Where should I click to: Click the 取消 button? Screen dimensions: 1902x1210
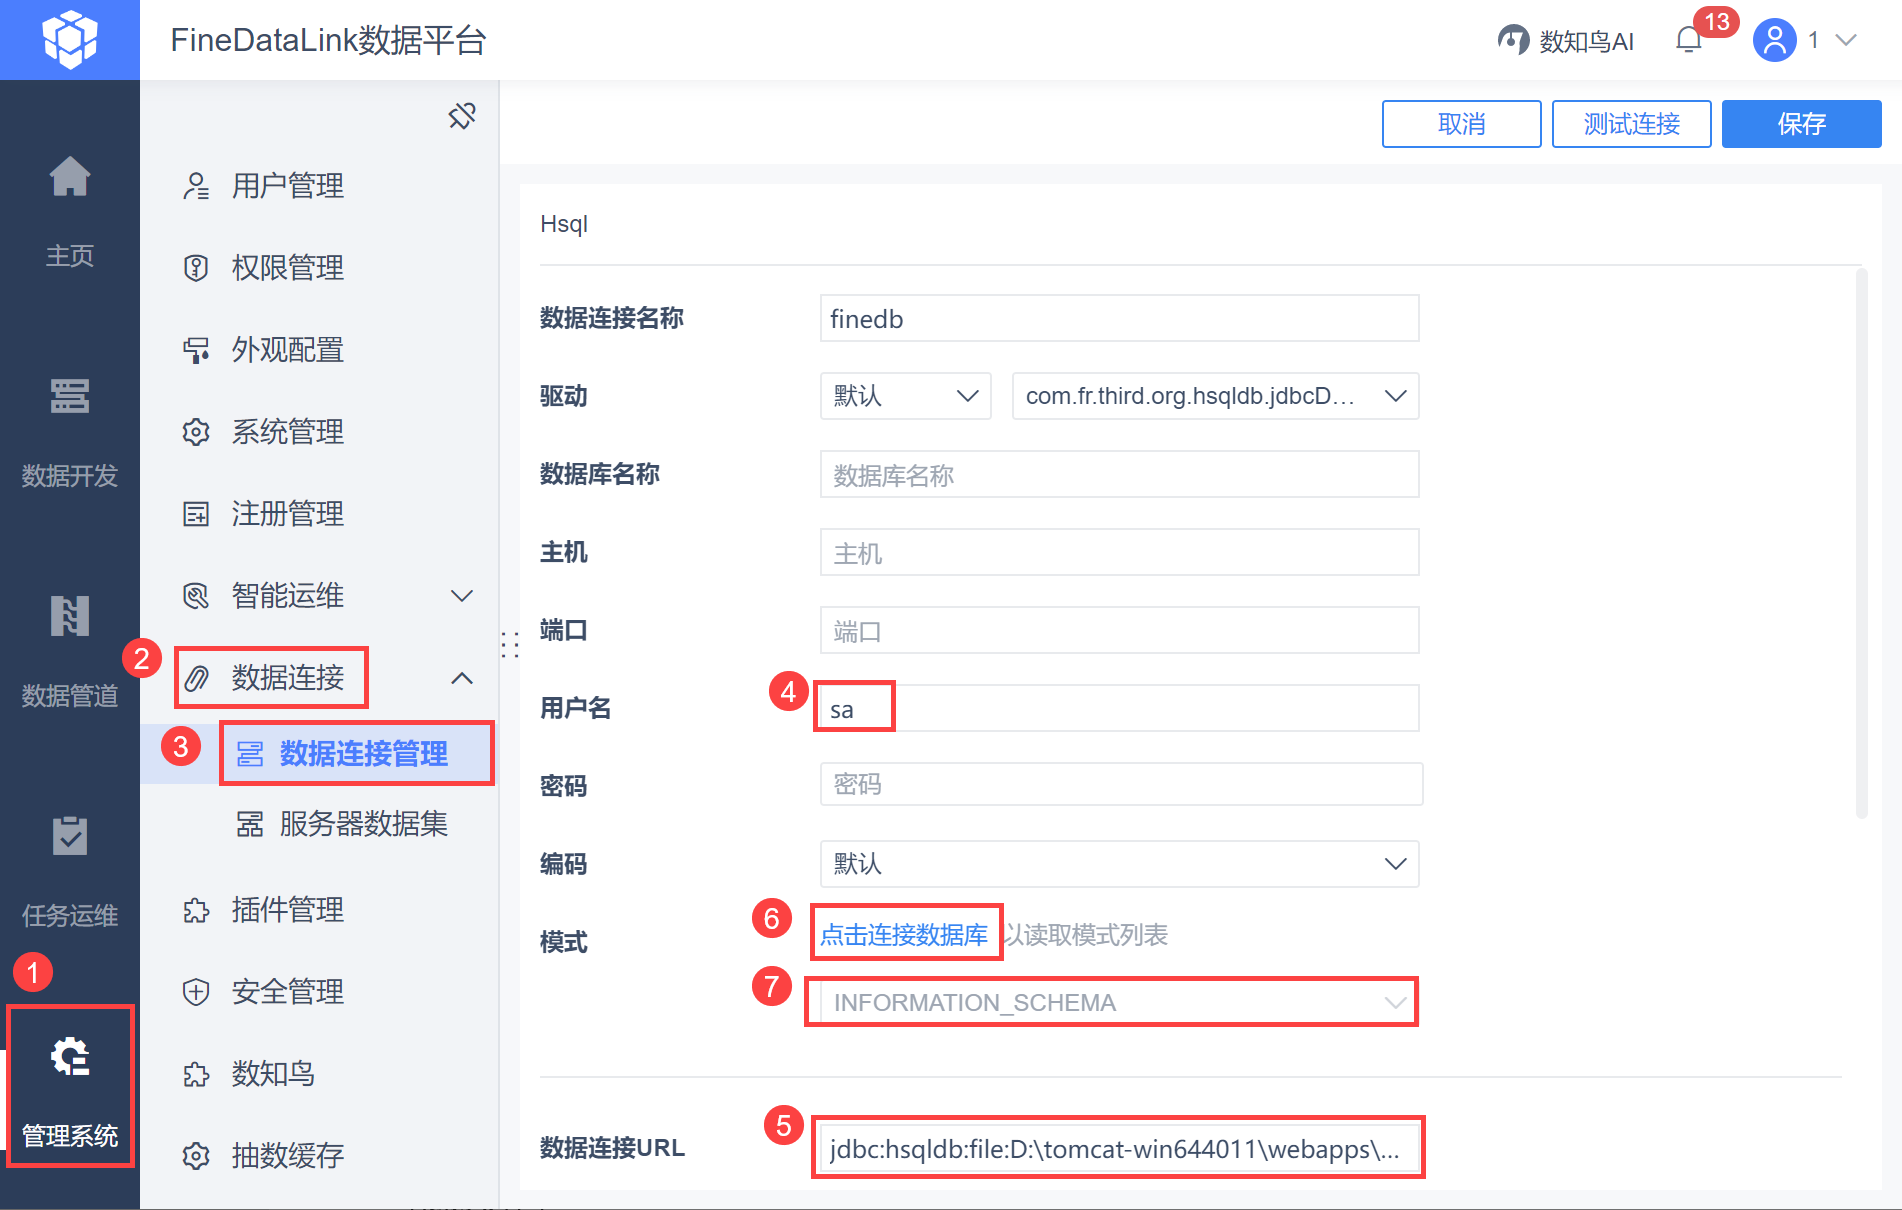click(1461, 124)
